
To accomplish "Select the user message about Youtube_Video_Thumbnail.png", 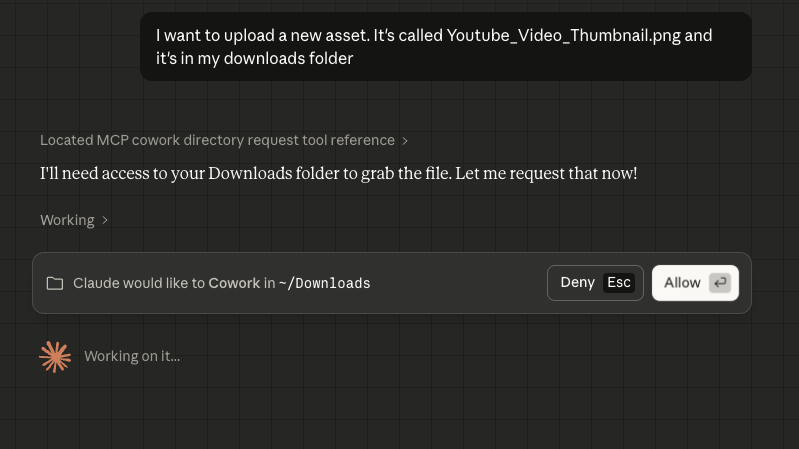I will pos(446,46).
